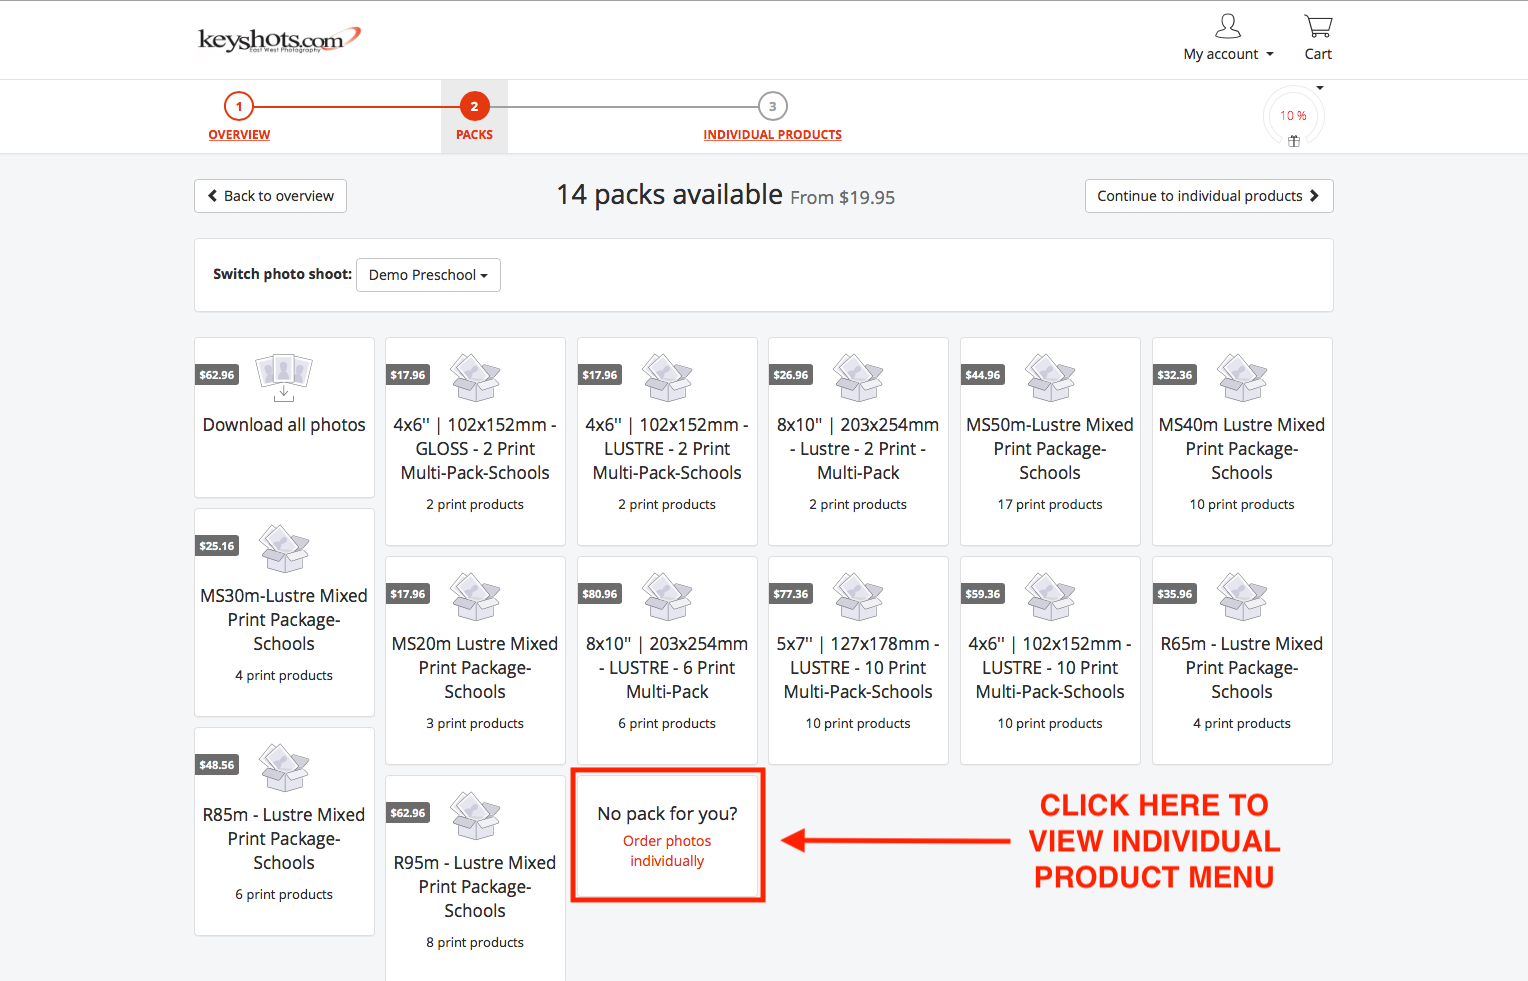Click the R95m Lustre package box icon
The image size is (1528, 981).
pyautogui.click(x=475, y=815)
